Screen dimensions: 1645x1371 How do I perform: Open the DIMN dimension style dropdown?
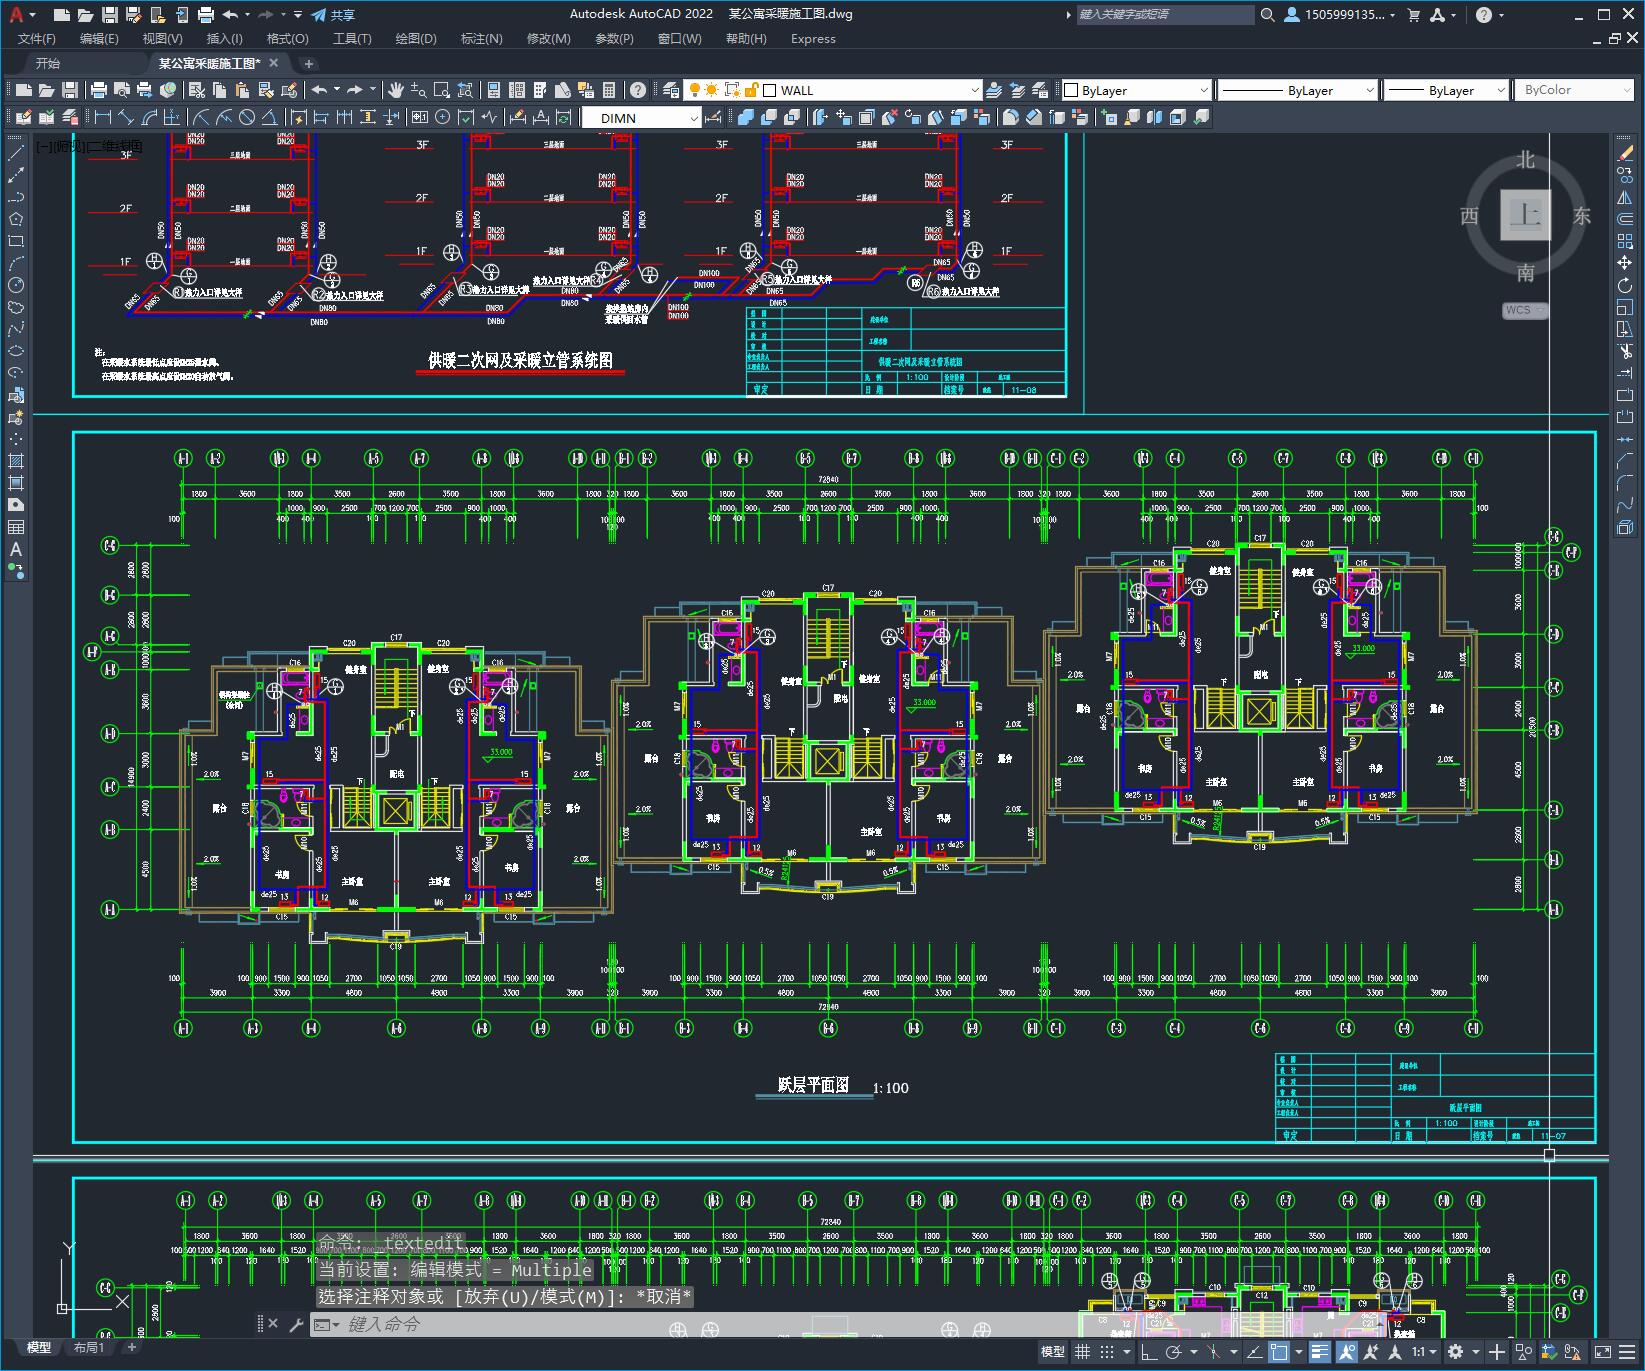tap(641, 118)
